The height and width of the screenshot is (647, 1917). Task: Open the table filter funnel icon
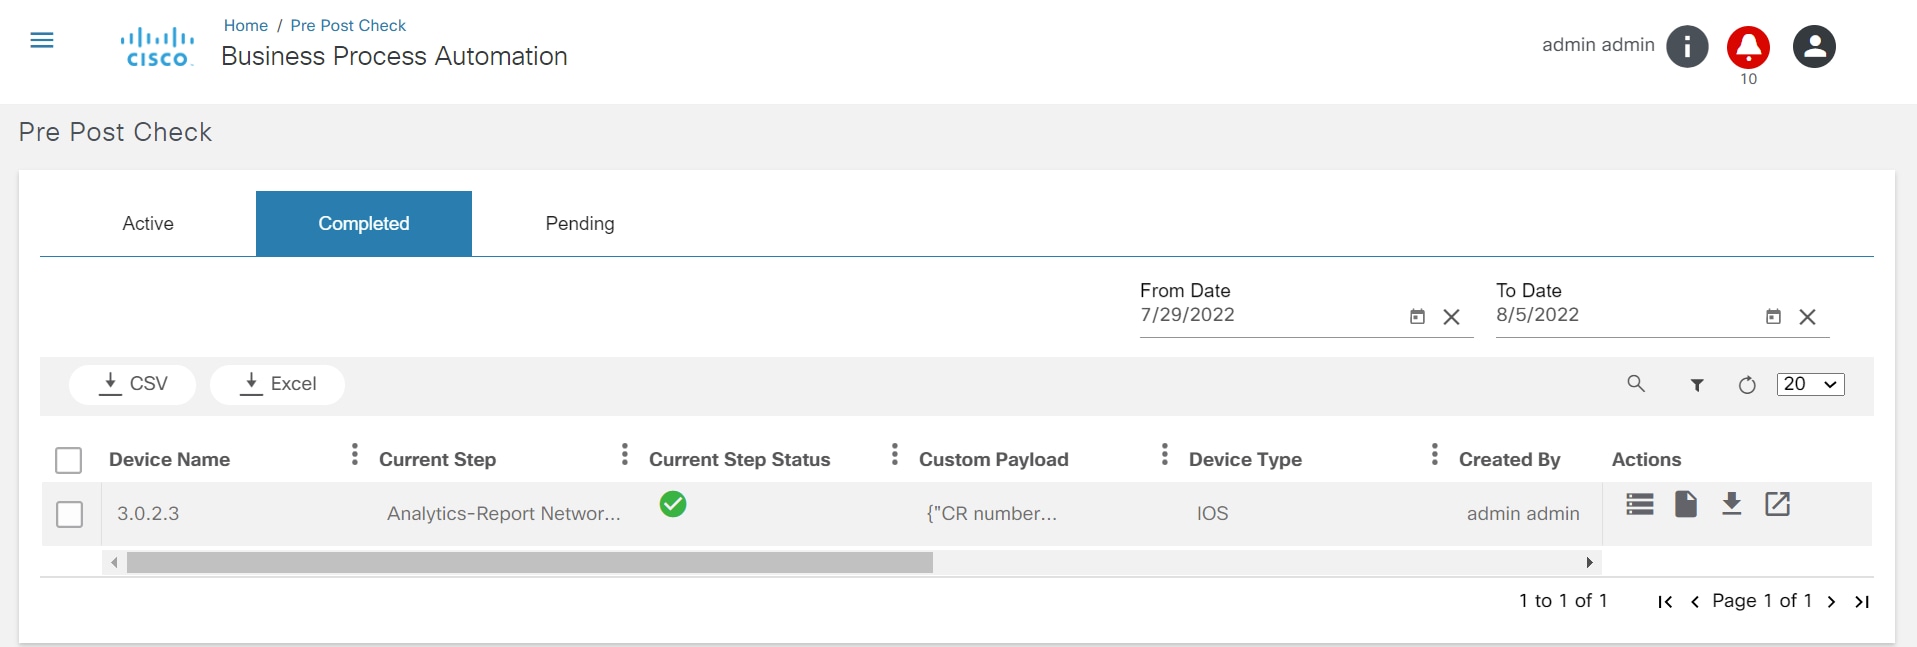pos(1697,385)
